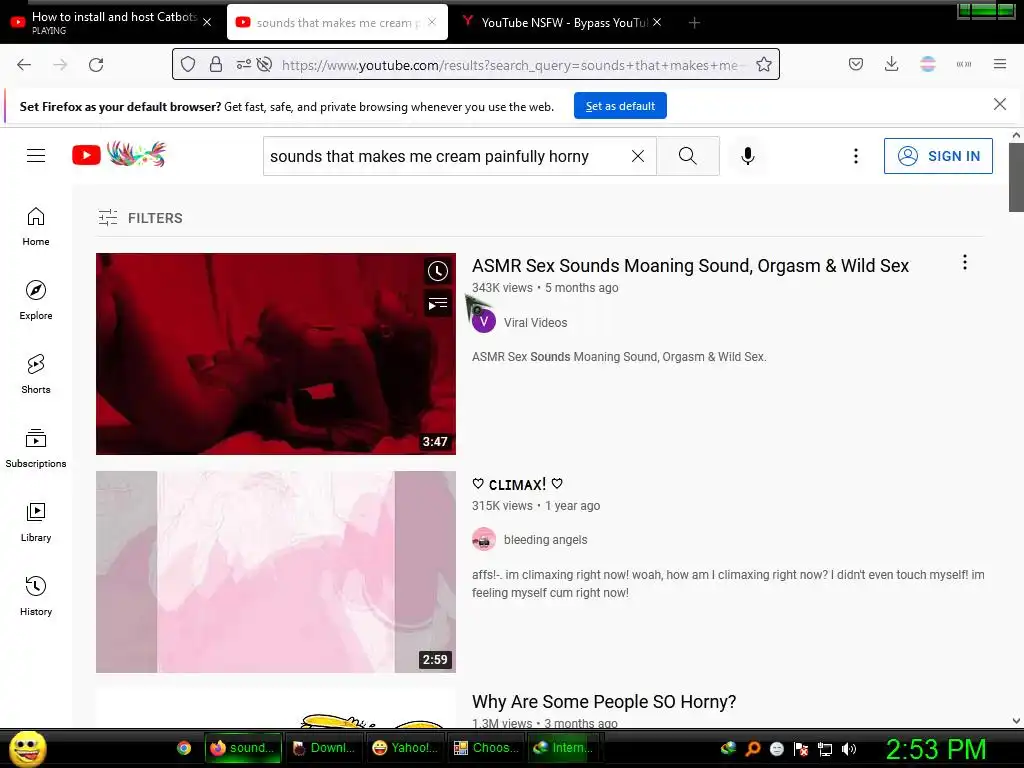Open the bleeding angels channel avatar
This screenshot has height=768, width=1024.
[484, 539]
